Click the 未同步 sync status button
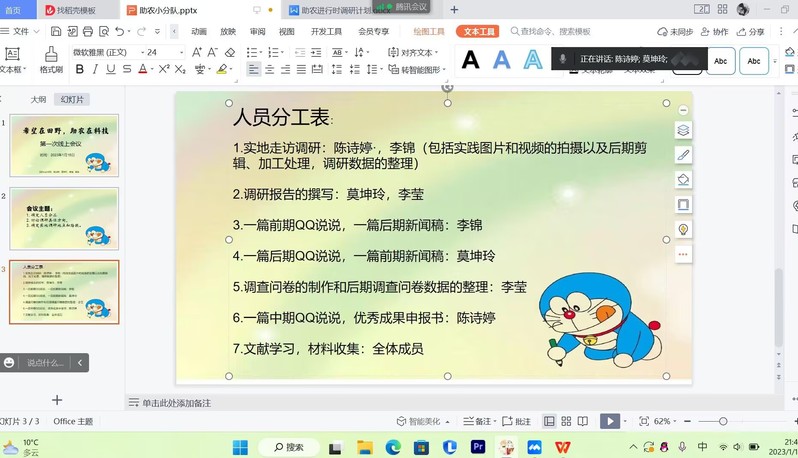Screen dimensions: 798x458 click(x=675, y=32)
